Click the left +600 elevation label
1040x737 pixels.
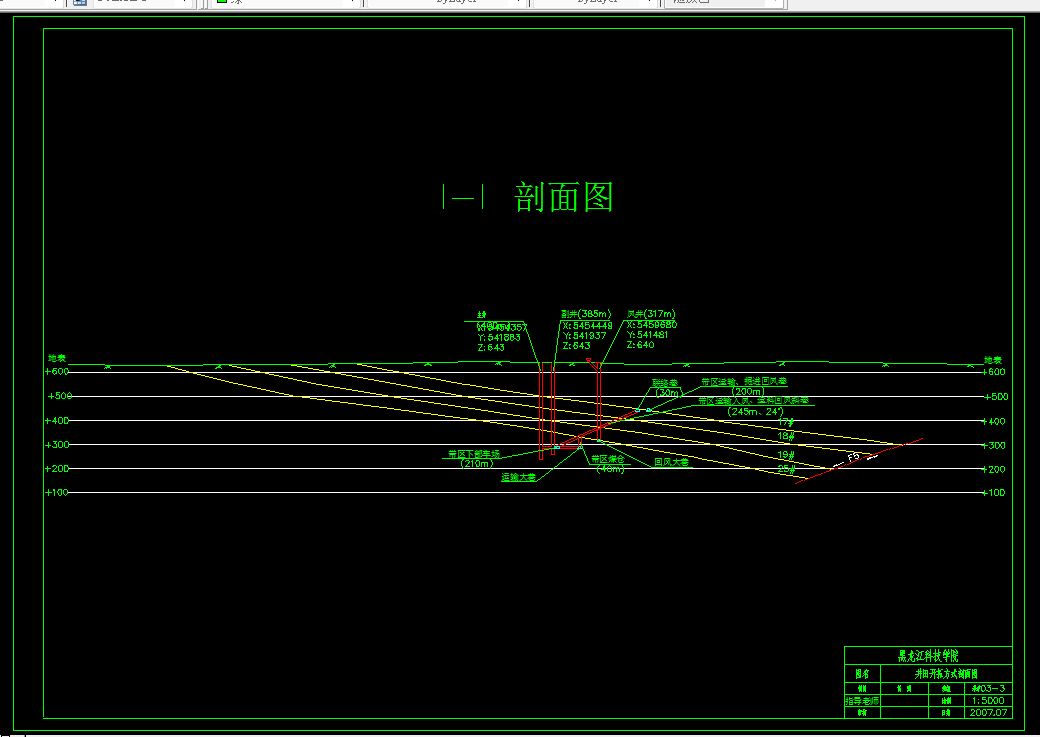[57, 371]
